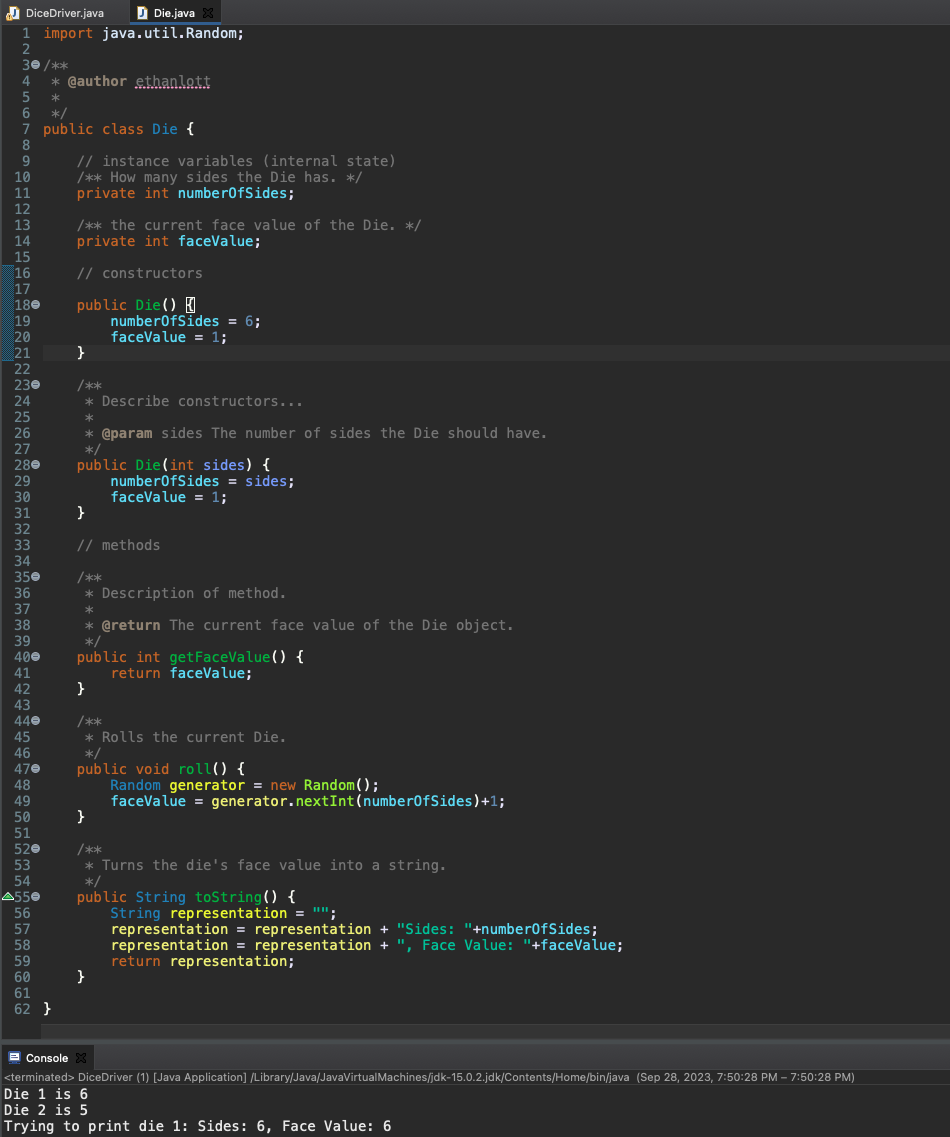The height and width of the screenshot is (1137, 950).
Task: Collapse the class Javadoc comment on line 3
Action: (x=33, y=64)
